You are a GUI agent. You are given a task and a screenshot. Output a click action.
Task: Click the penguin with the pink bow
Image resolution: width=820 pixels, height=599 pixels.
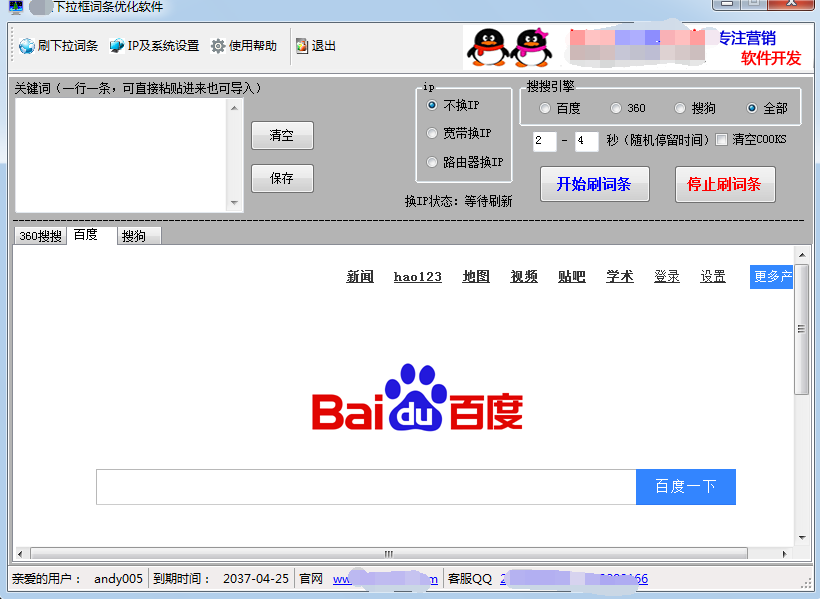point(531,47)
